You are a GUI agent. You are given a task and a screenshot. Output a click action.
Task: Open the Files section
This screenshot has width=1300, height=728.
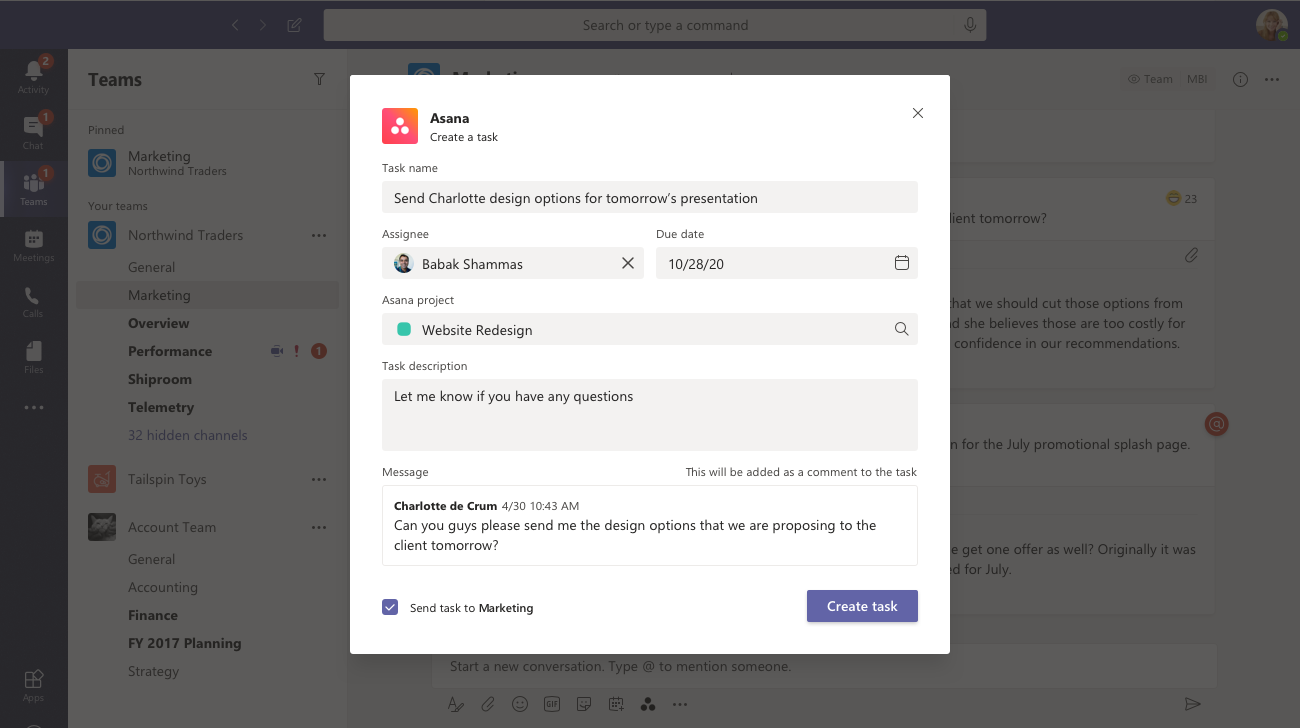[x=33, y=355]
